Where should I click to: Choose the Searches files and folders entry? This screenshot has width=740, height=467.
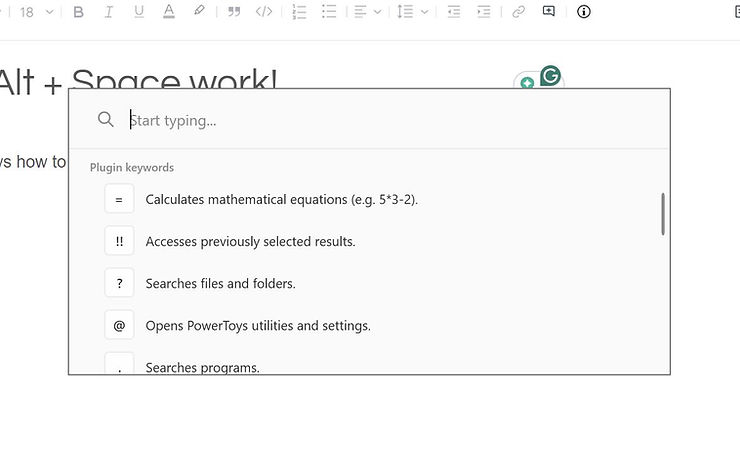click(220, 283)
